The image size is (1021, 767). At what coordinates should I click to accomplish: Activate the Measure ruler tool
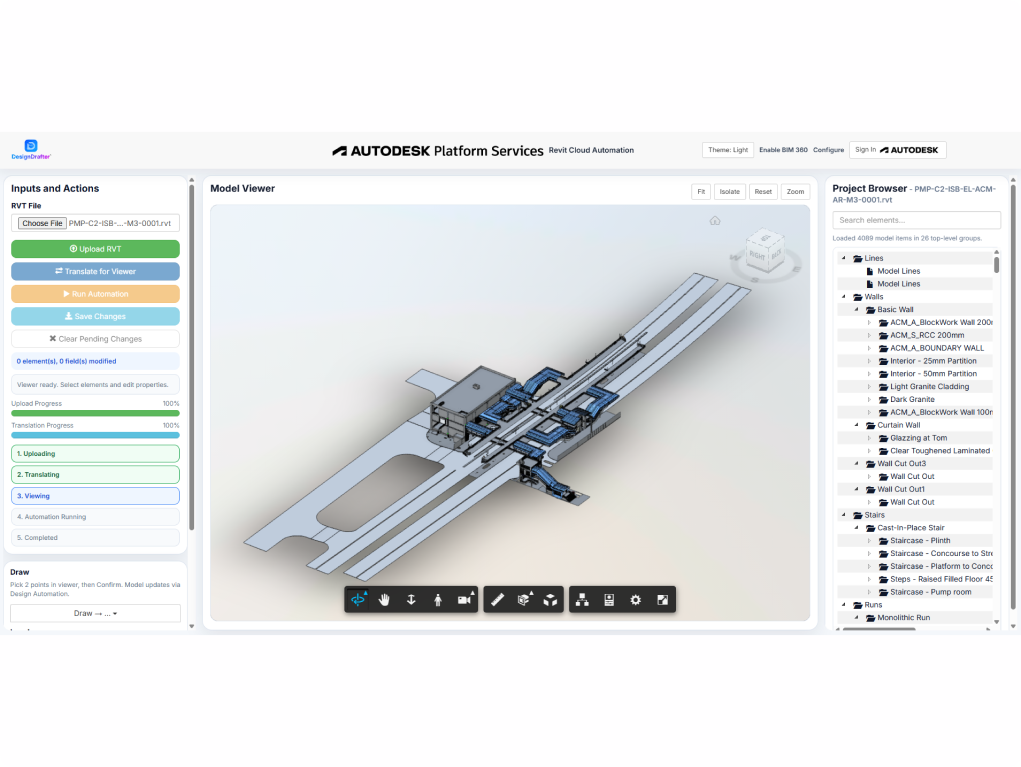tap(498, 600)
